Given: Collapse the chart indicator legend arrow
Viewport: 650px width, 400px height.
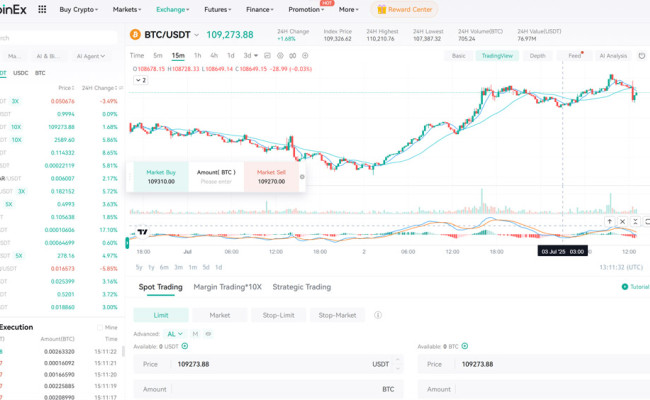Looking at the screenshot, I should pos(142,79).
